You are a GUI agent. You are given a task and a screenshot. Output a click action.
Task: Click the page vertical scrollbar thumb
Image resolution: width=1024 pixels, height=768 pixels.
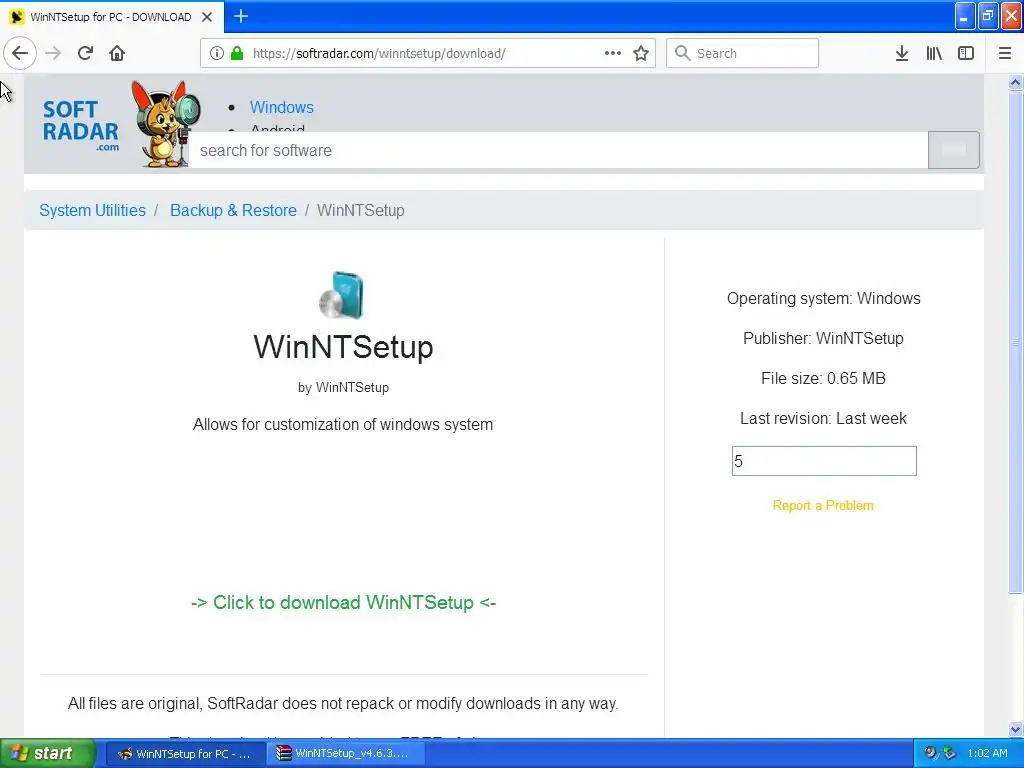click(1015, 342)
